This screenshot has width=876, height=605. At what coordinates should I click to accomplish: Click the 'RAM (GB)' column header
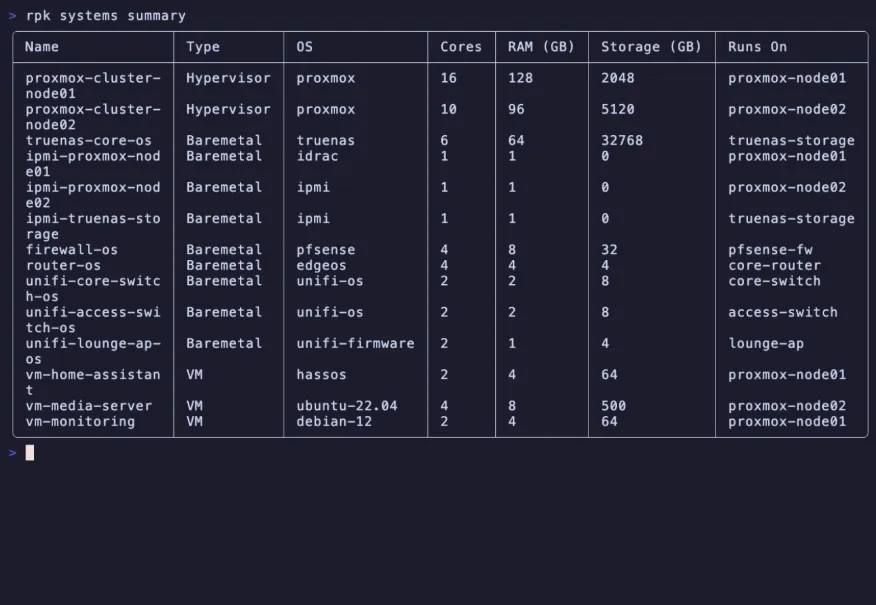tap(541, 47)
